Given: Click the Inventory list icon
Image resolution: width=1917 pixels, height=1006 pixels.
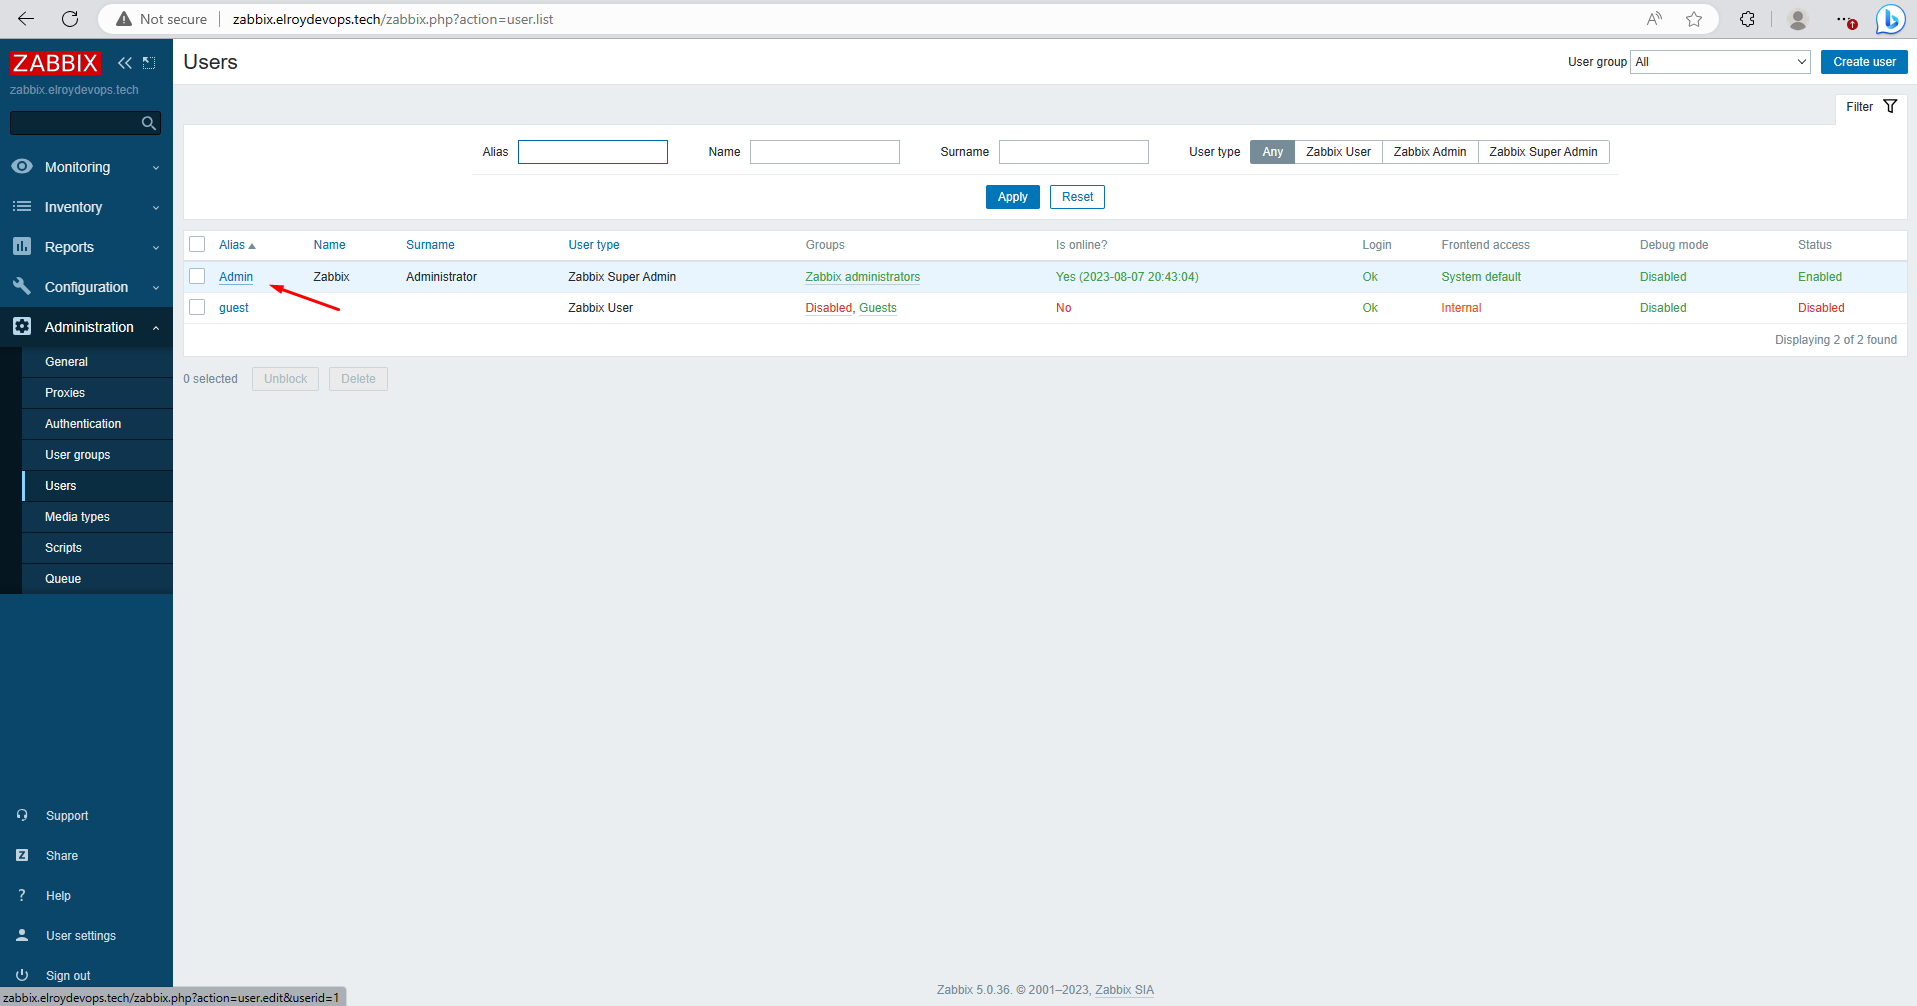Looking at the screenshot, I should [x=22, y=206].
